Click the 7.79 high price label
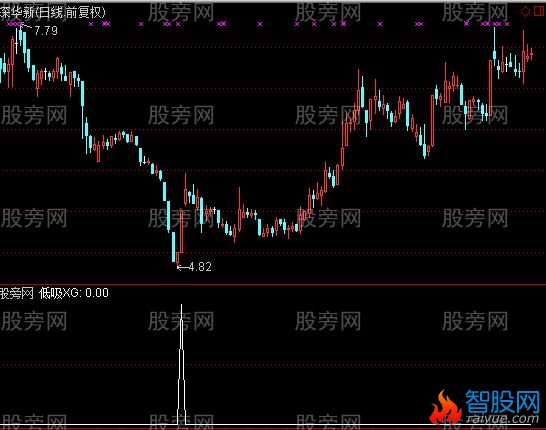Image resolution: width=546 pixels, height=430 pixels. click(x=46, y=31)
